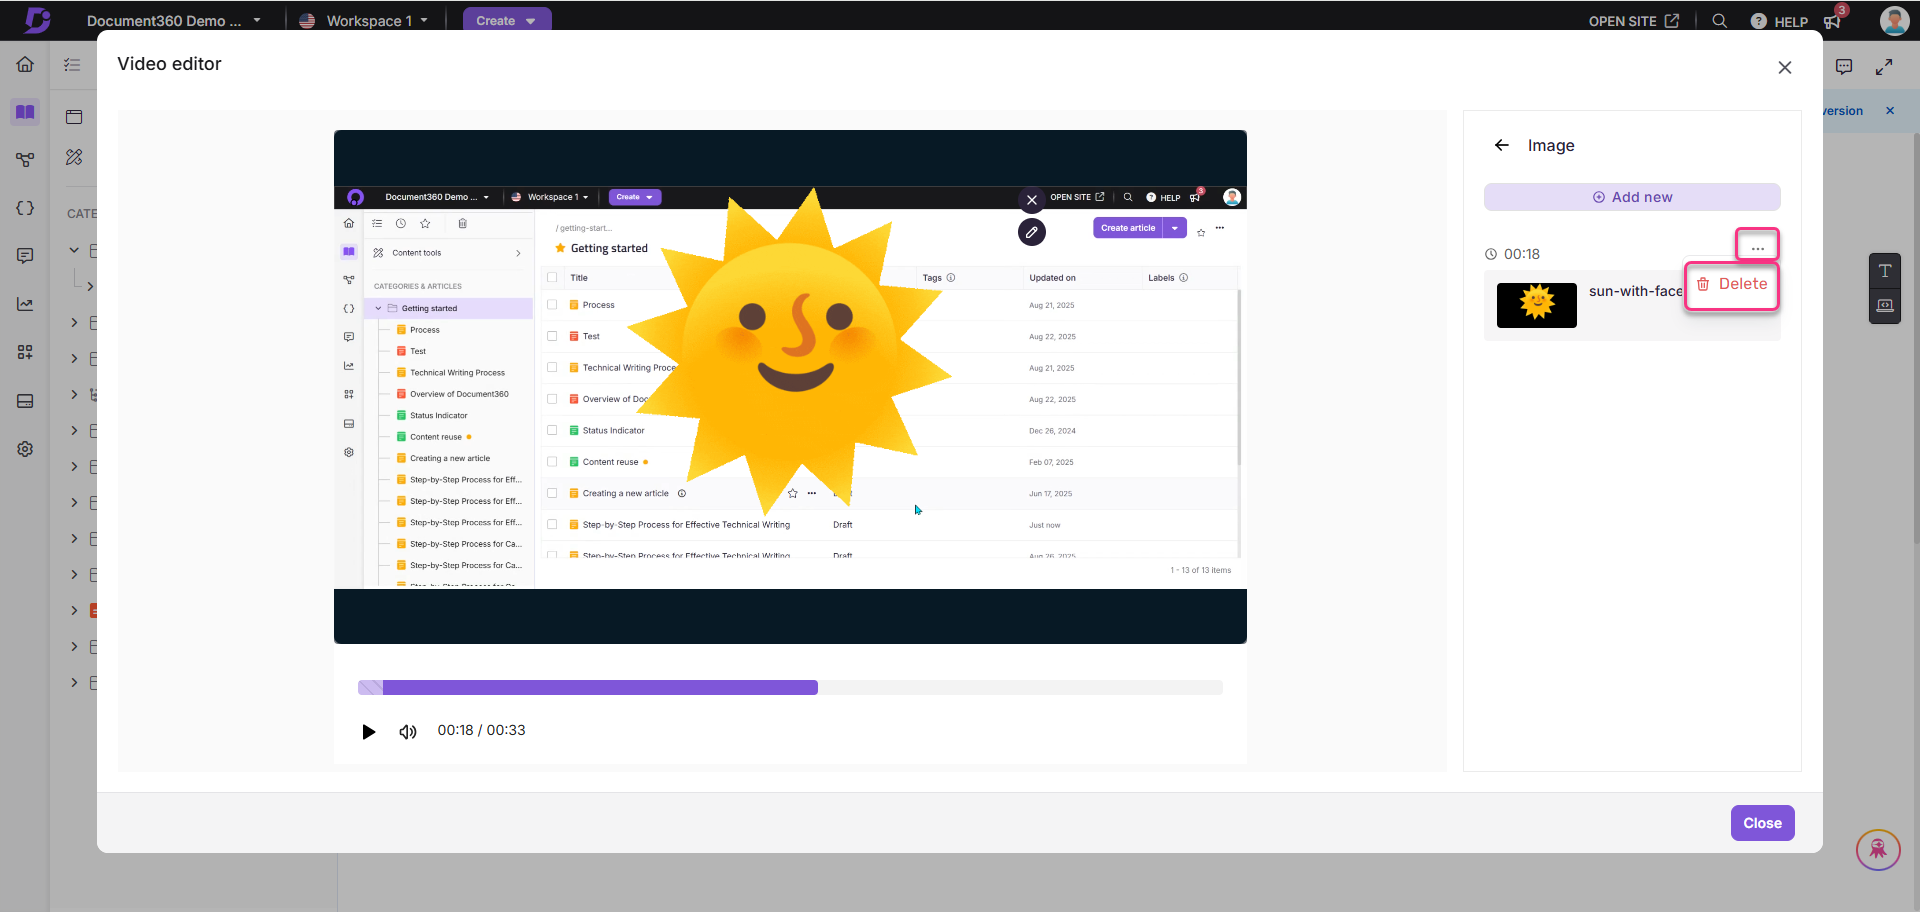Open Documentation book icon in sidebar
Viewport: 1920px width, 912px height.
25,112
